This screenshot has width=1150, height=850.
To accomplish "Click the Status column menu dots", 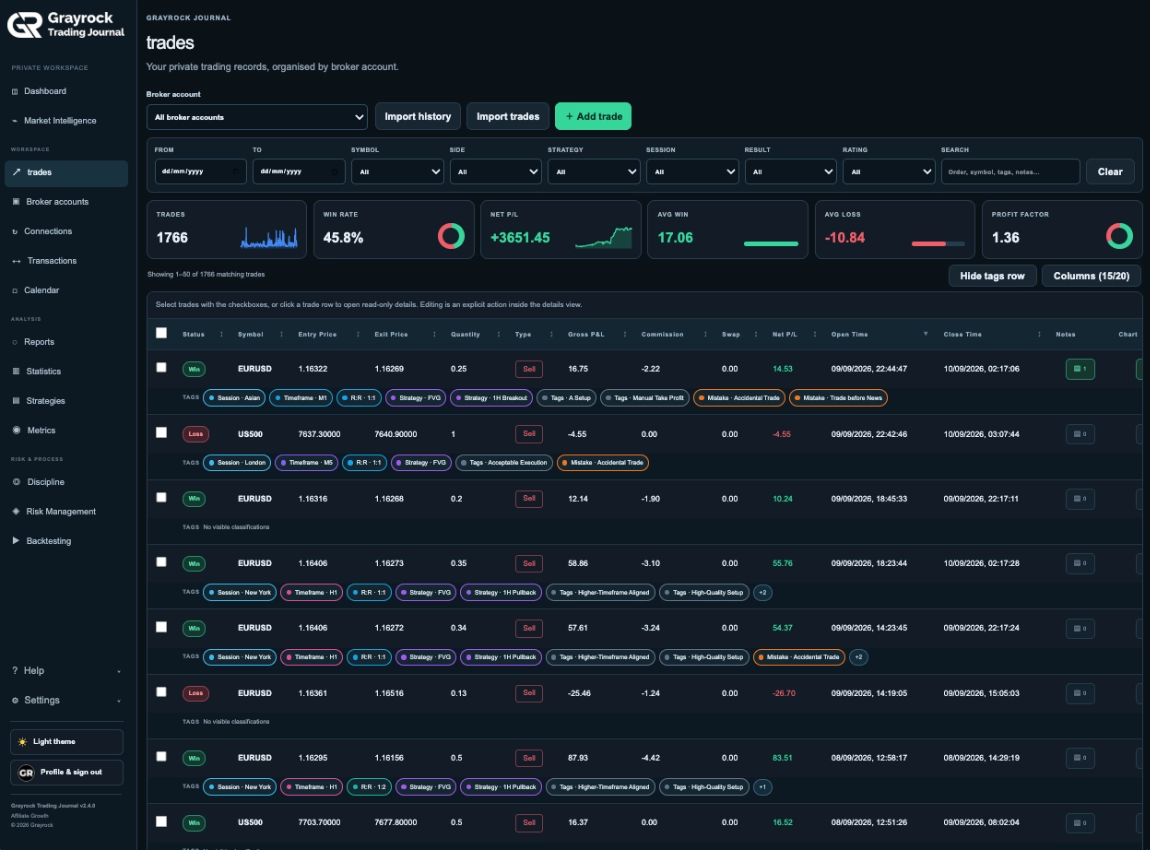I will pyautogui.click(x=221, y=334).
